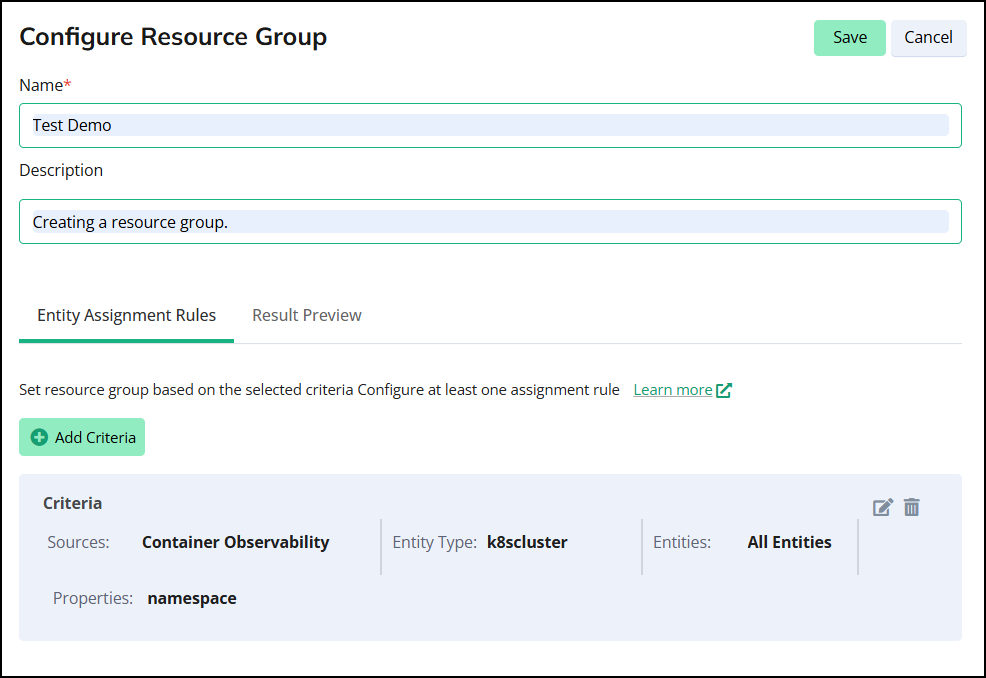Cancel the resource group configuration
The image size is (986, 678).
[928, 38]
